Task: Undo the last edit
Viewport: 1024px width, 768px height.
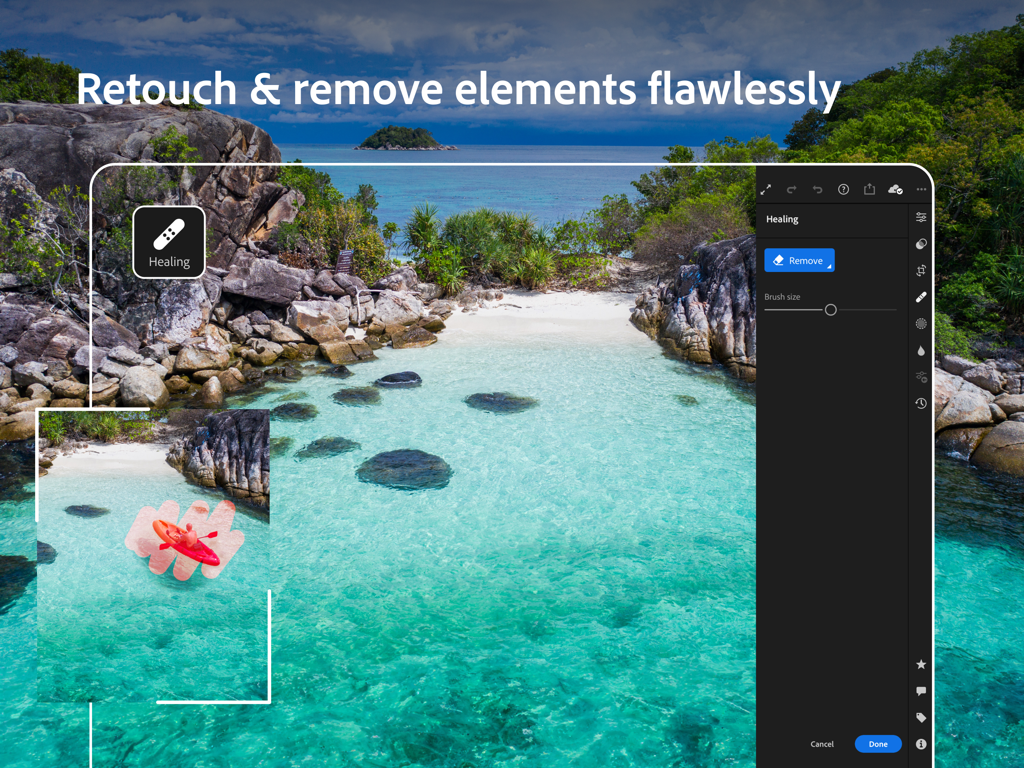Action: pos(817,189)
